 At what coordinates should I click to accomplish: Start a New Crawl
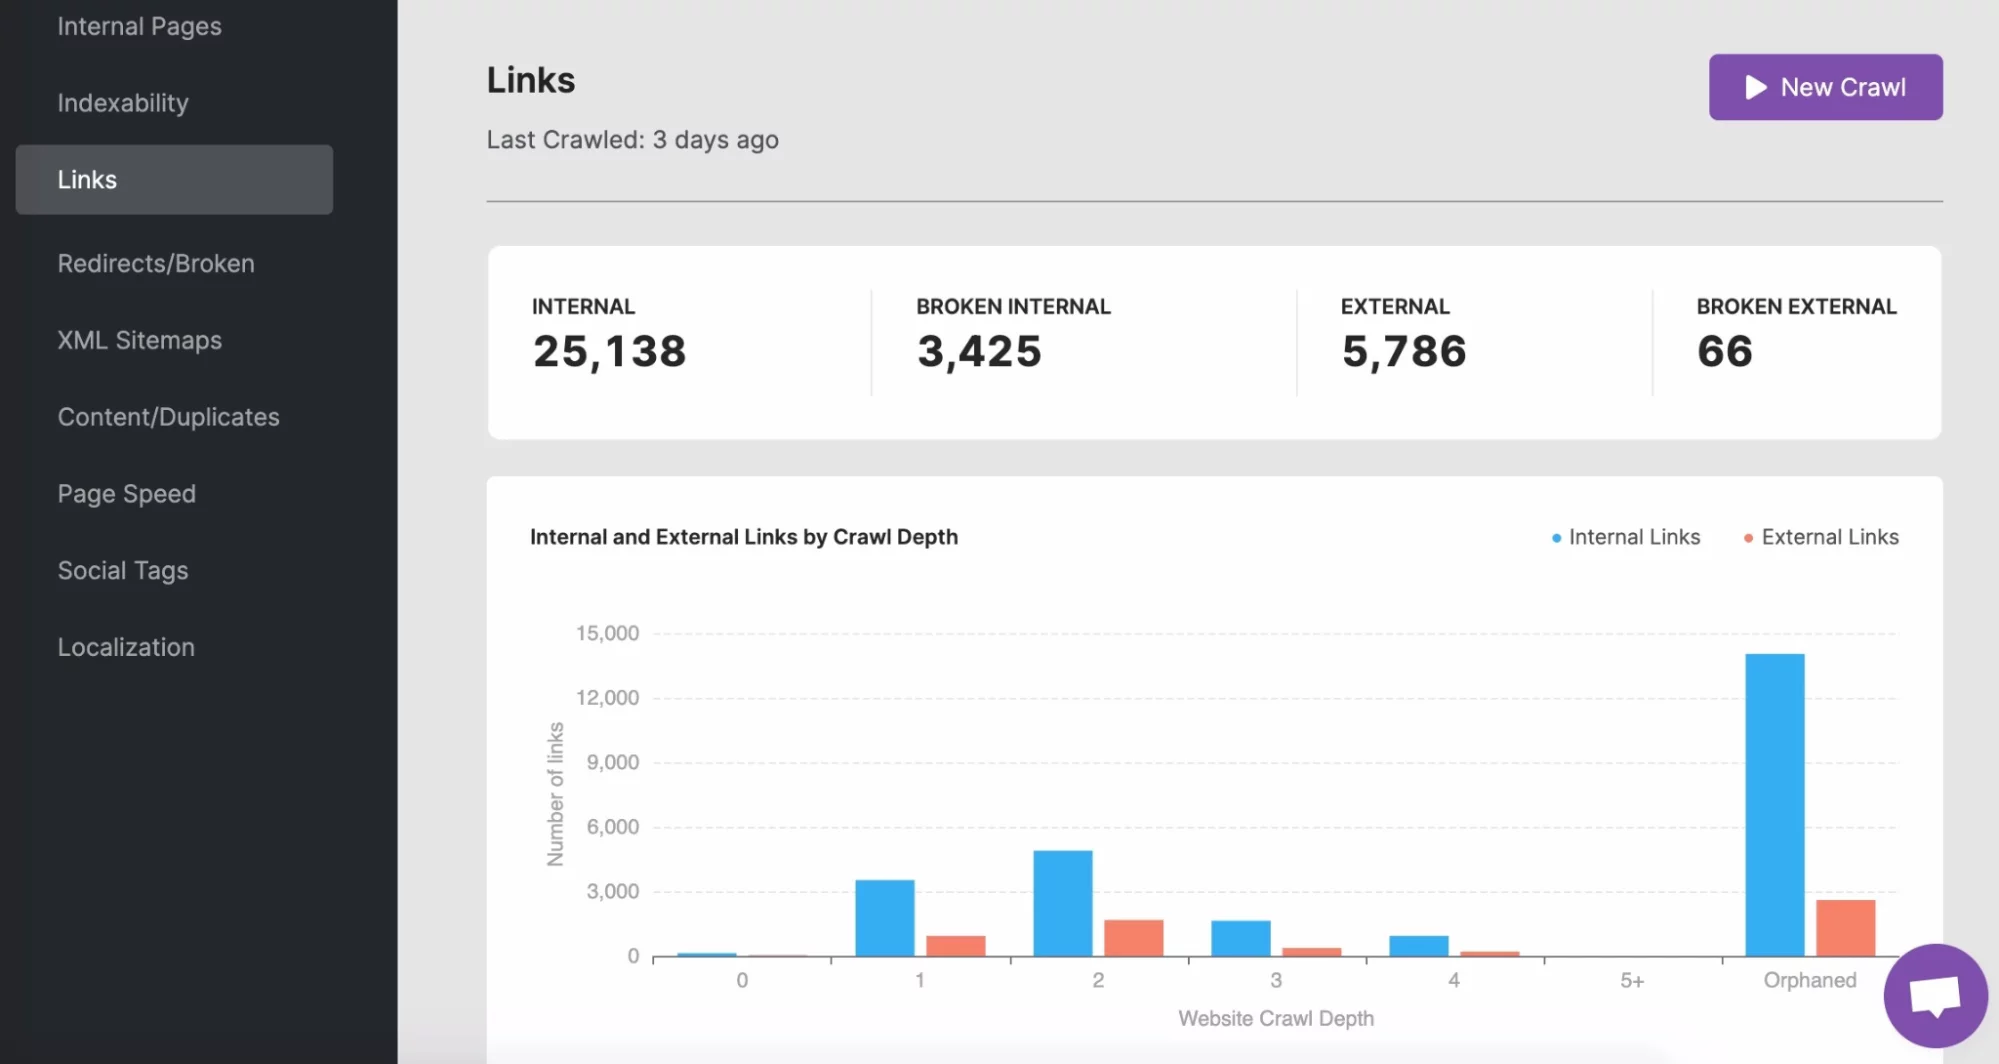coord(1825,88)
